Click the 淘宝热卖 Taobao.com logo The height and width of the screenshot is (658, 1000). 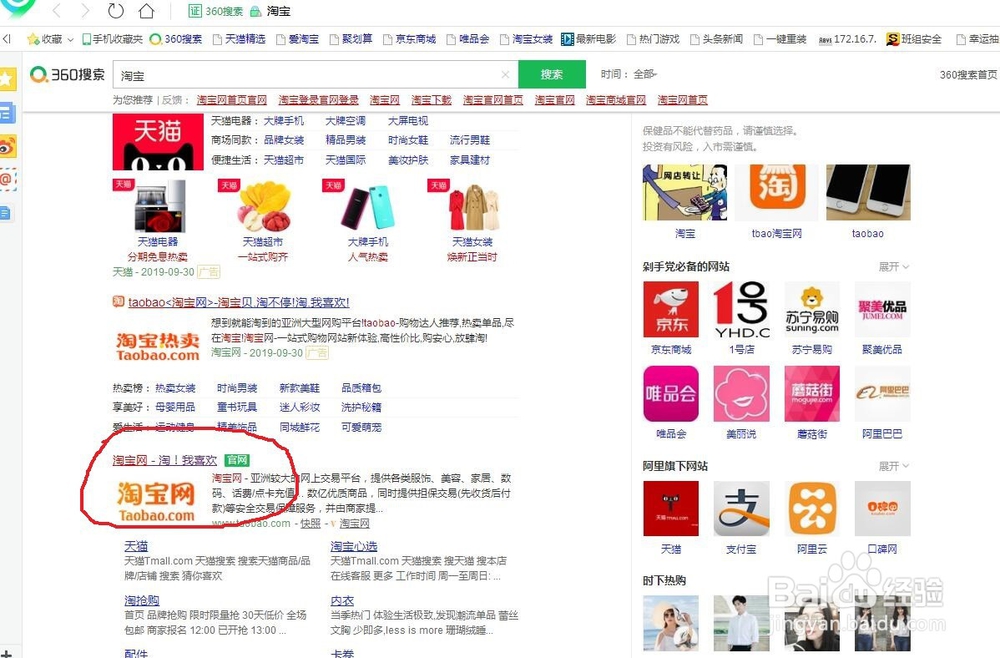(x=158, y=346)
